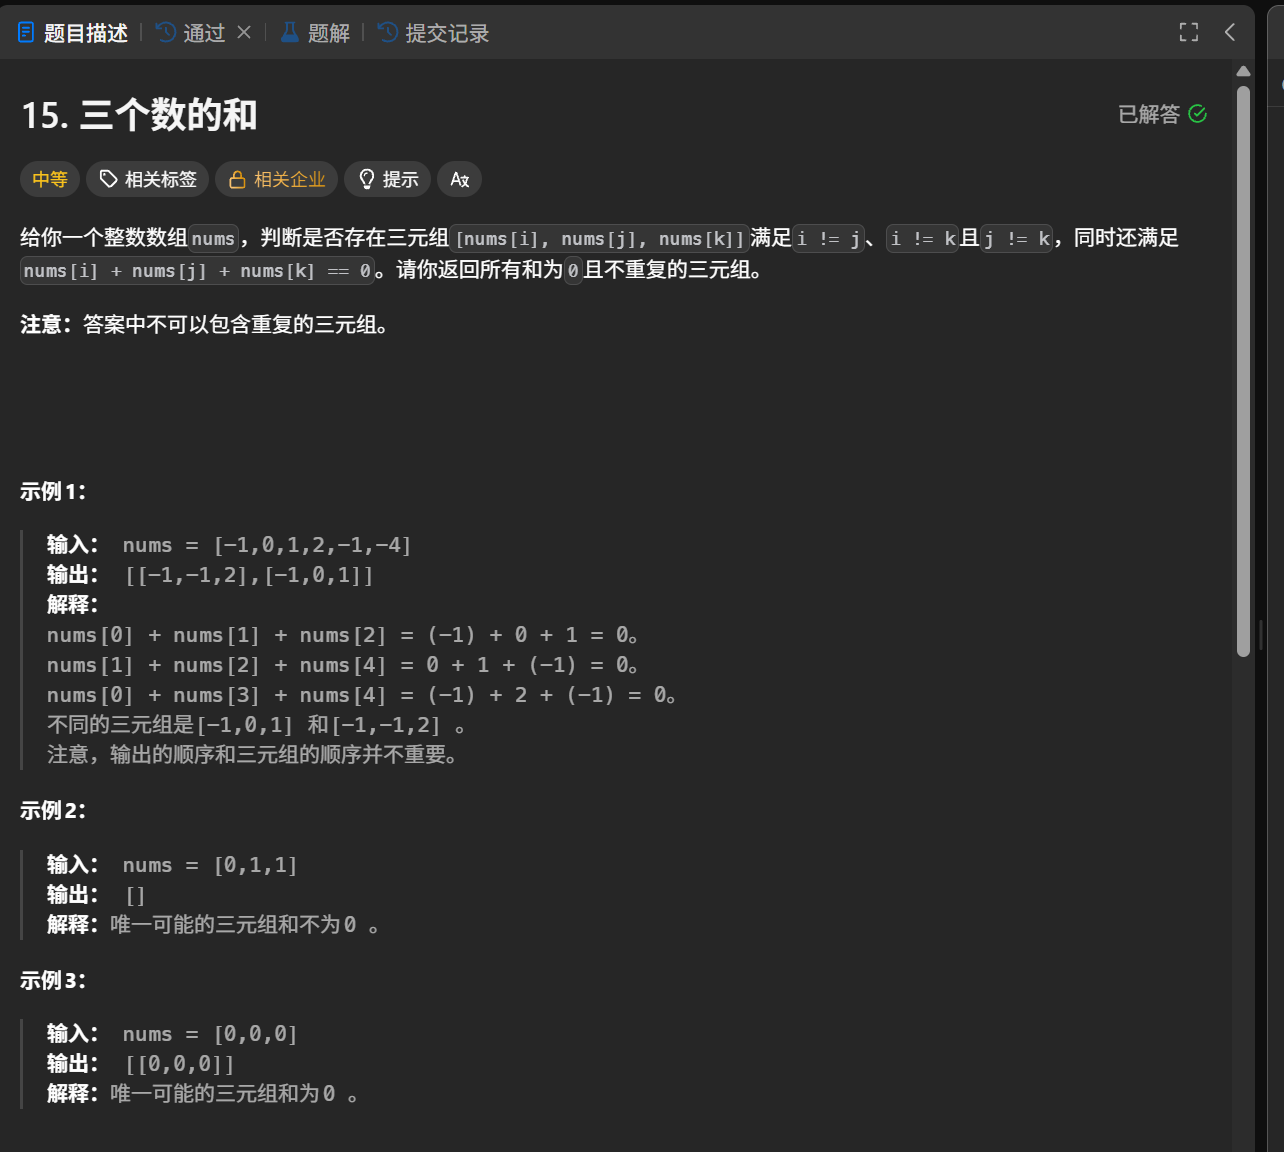Open the 题解 tab
The height and width of the screenshot is (1152, 1284).
315,33
